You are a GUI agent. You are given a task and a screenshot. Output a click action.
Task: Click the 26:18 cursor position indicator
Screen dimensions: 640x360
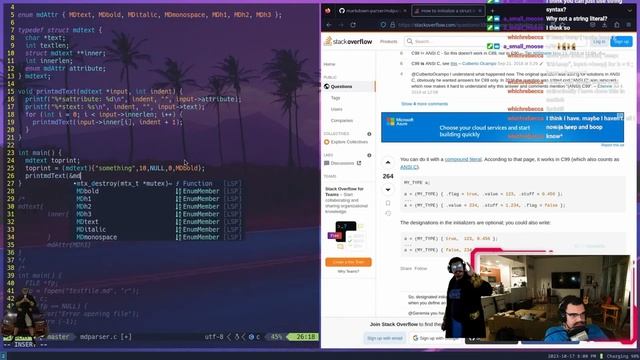click(x=306, y=337)
